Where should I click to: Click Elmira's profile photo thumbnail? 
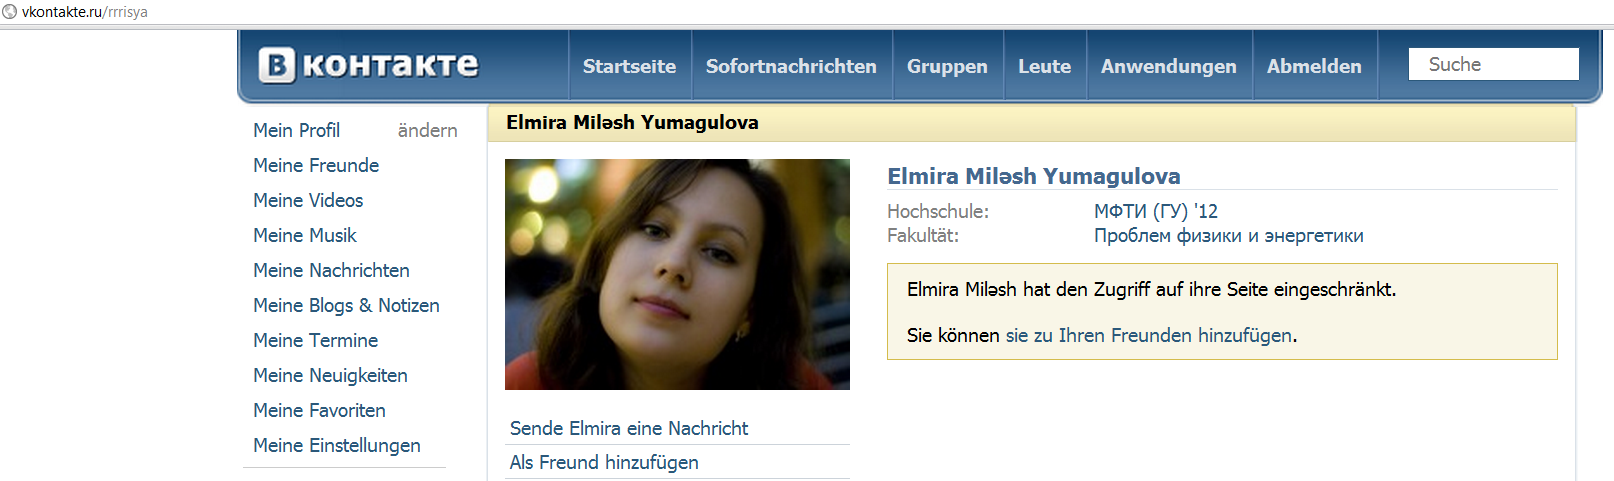pyautogui.click(x=677, y=274)
